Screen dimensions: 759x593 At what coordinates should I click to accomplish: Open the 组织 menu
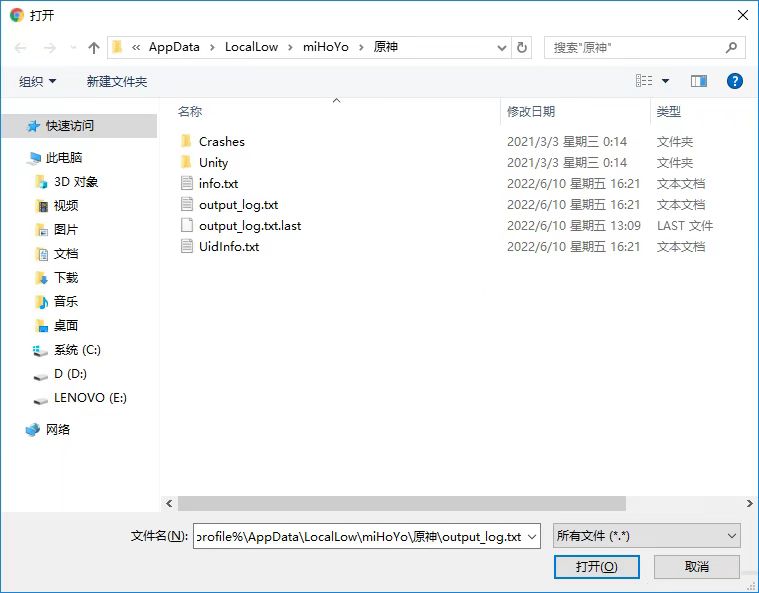tap(37, 81)
